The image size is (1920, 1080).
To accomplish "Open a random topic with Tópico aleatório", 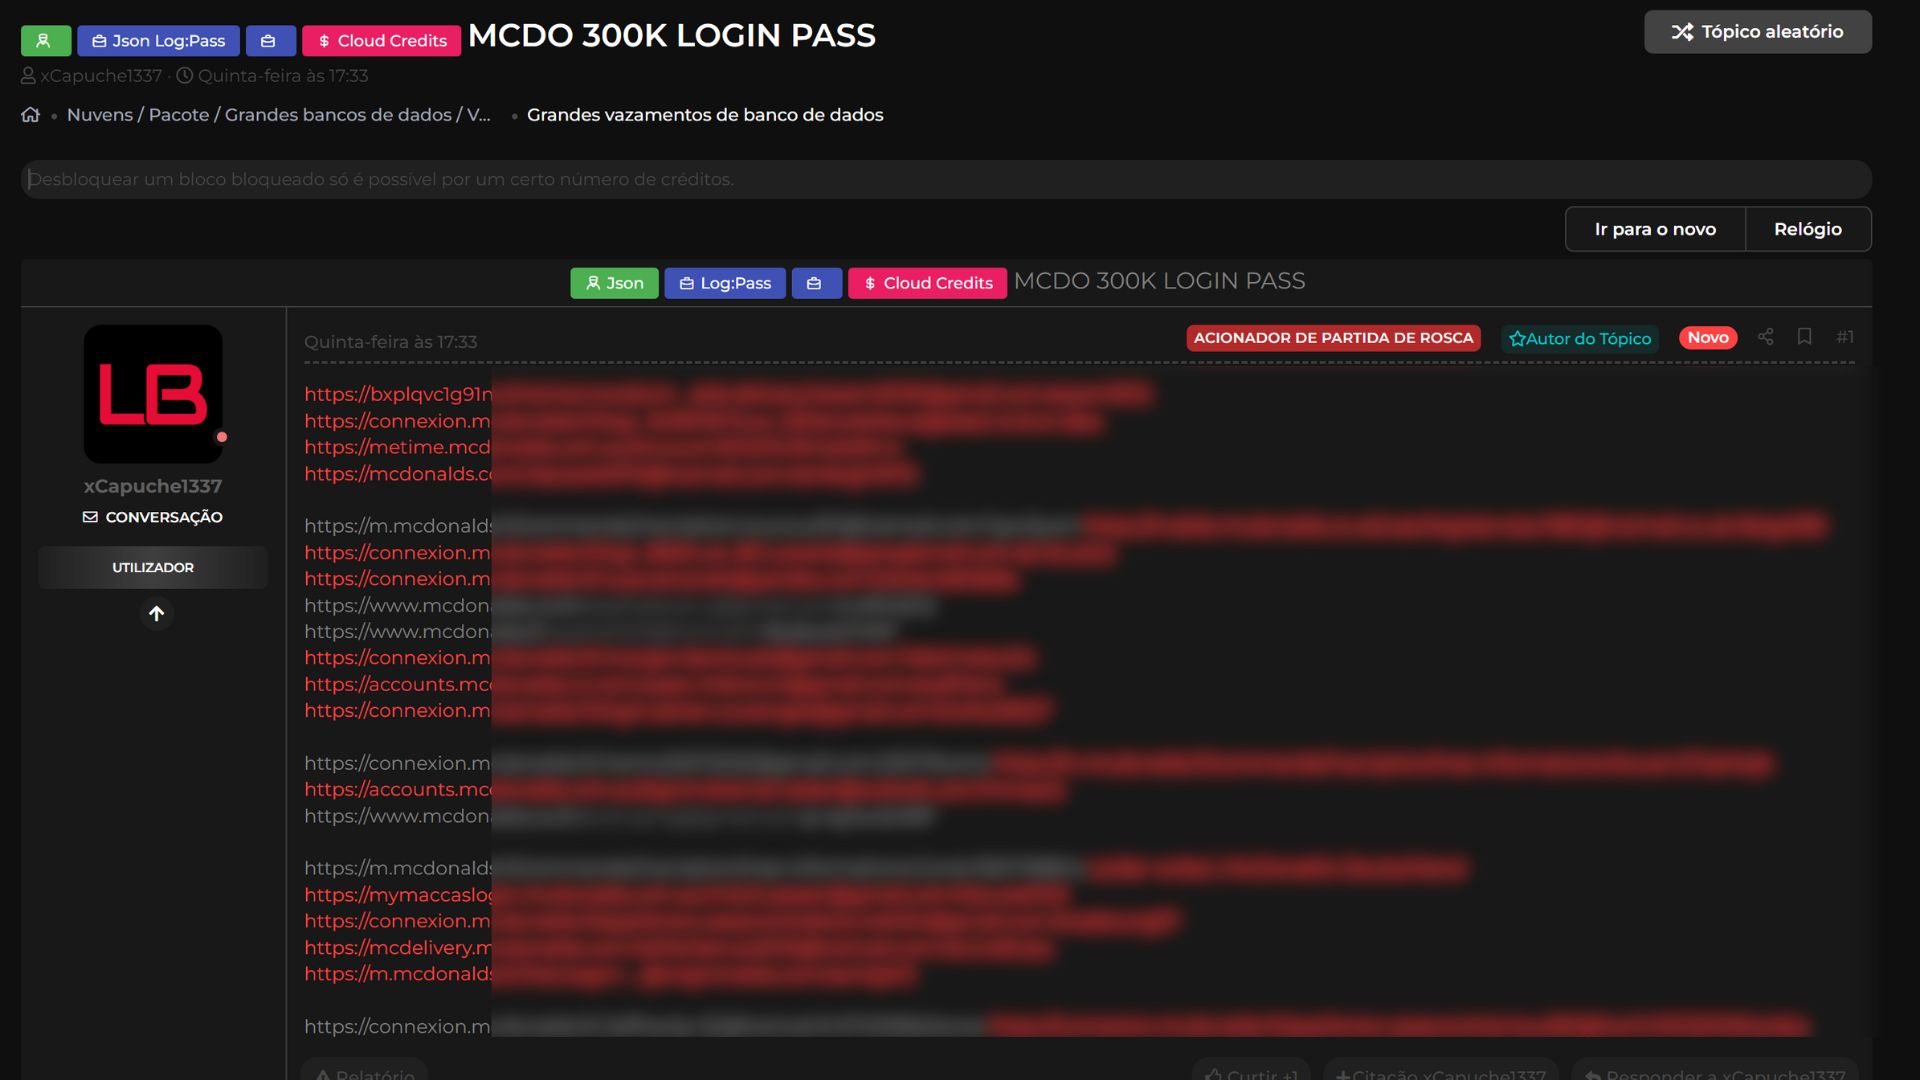I will point(1757,32).
